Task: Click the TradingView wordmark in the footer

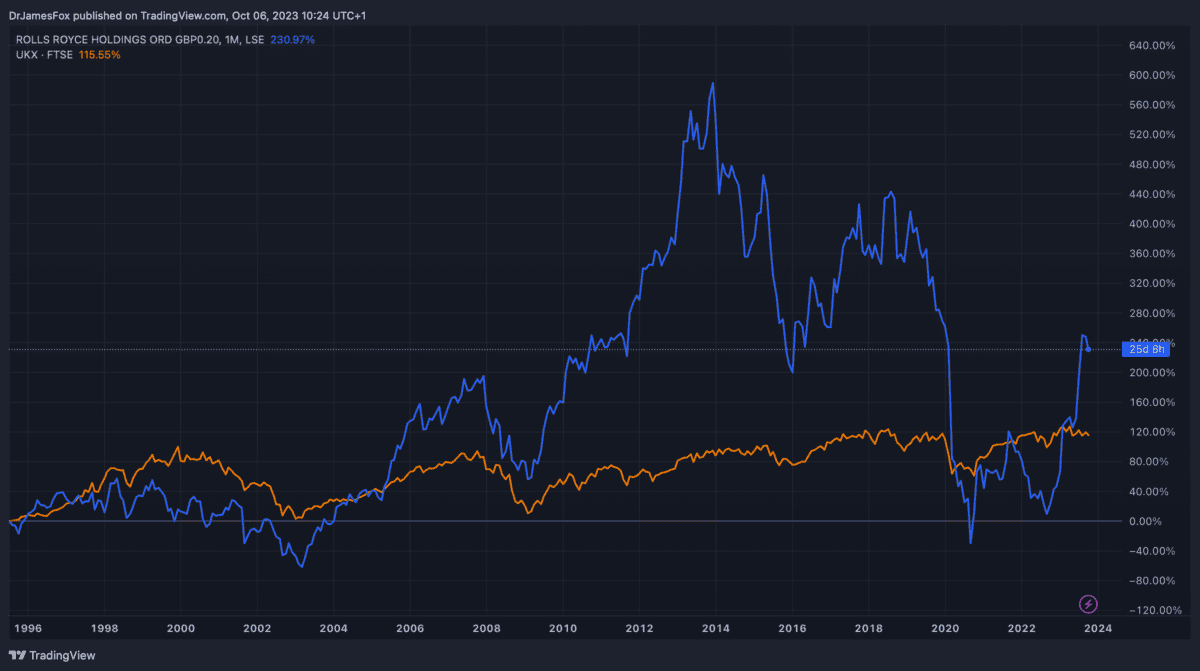Action: click(56, 656)
